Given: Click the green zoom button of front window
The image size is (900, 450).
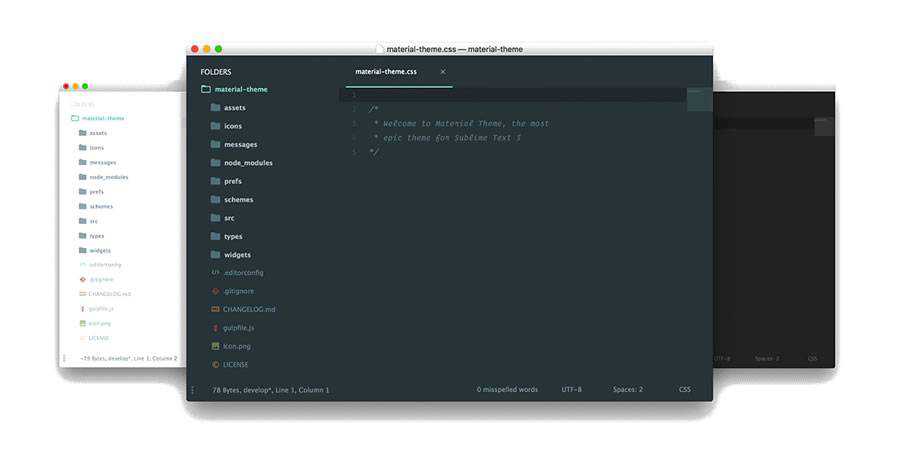Looking at the screenshot, I should (x=219, y=49).
